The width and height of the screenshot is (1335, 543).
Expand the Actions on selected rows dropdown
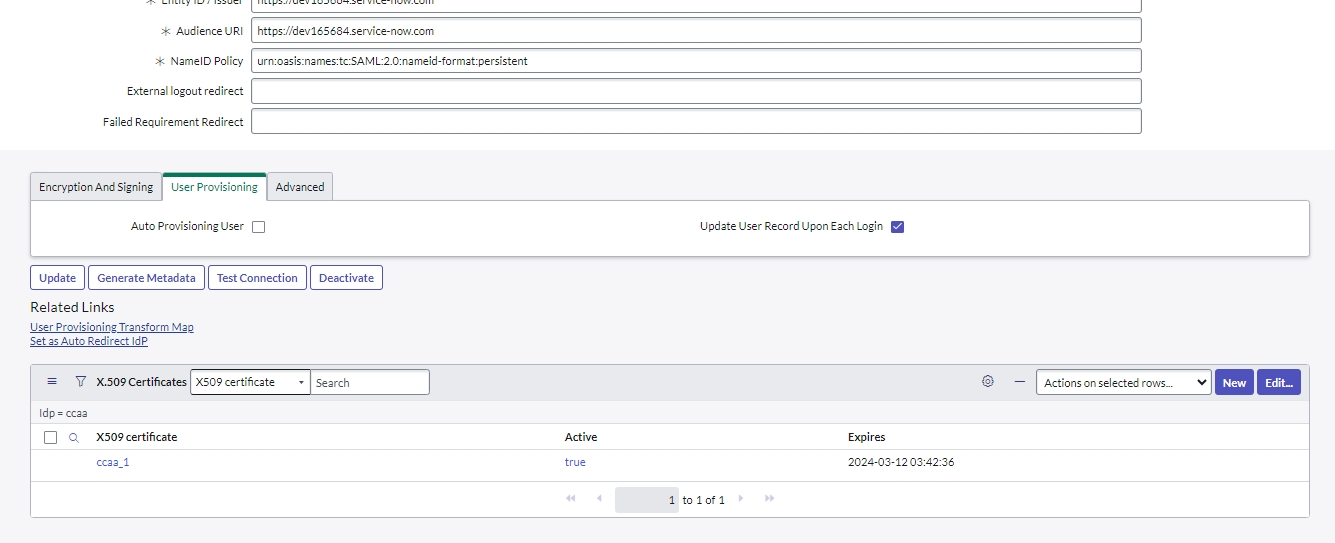point(1123,382)
